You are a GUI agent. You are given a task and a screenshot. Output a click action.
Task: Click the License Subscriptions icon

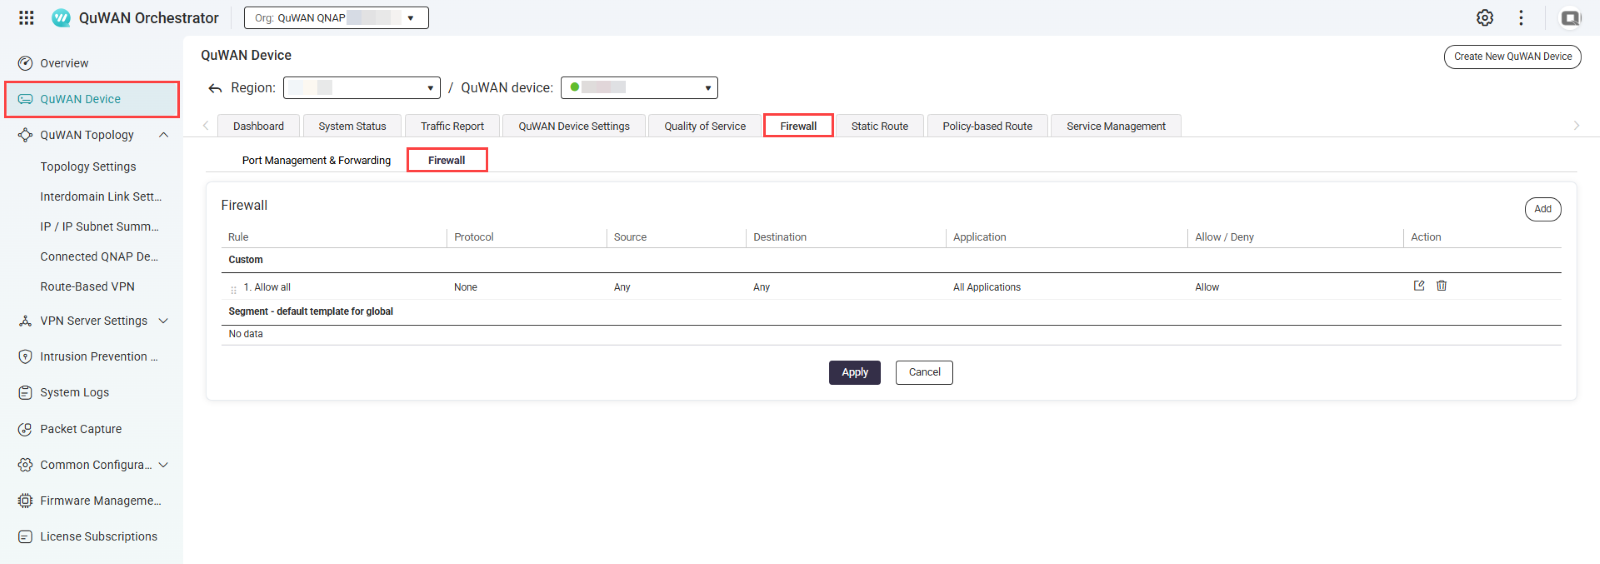coord(25,537)
